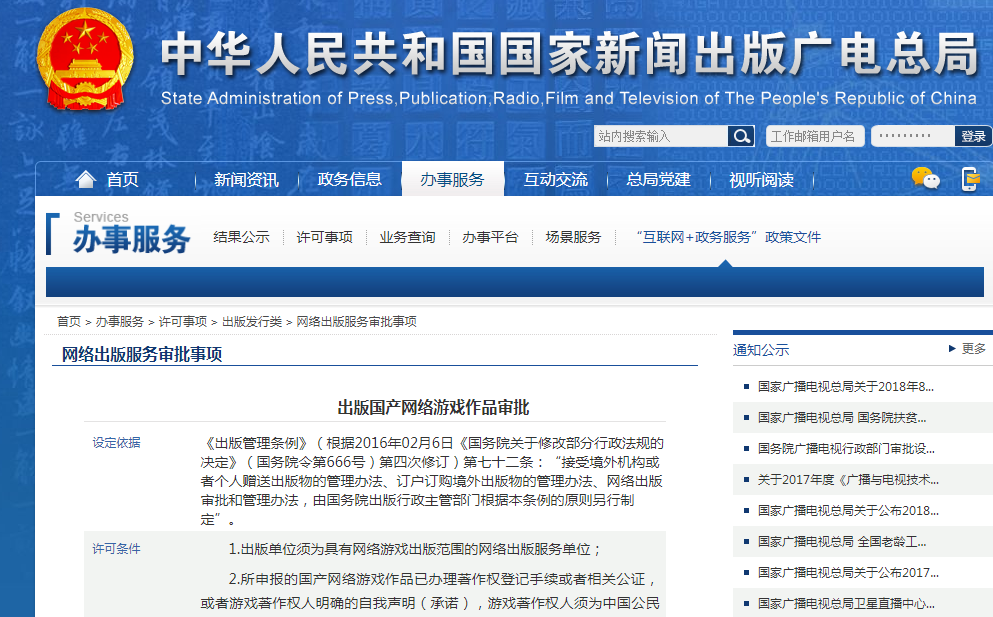Focus the 工作邮箱用户名 input box
This screenshot has width=993, height=617.
coord(814,136)
